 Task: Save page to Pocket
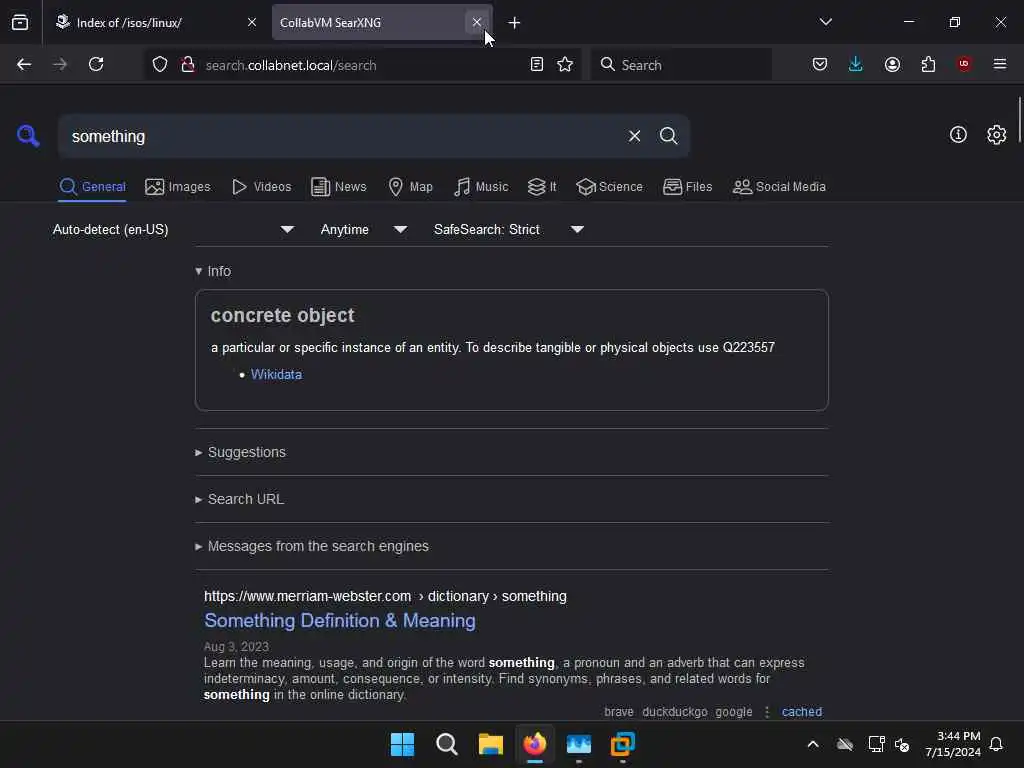tap(820, 64)
